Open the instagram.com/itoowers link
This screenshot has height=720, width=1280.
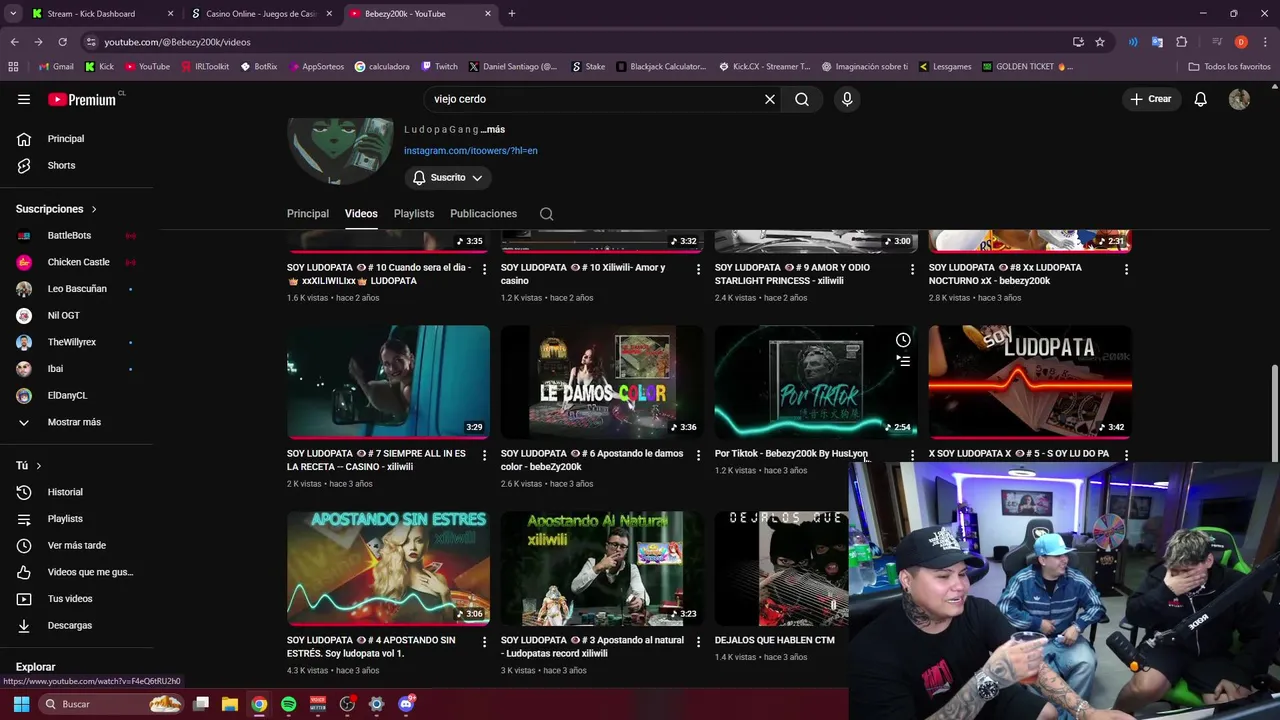pos(471,151)
